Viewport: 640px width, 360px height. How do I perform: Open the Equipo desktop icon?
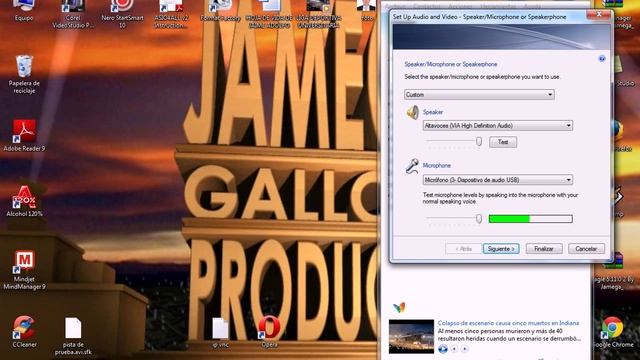[24, 11]
